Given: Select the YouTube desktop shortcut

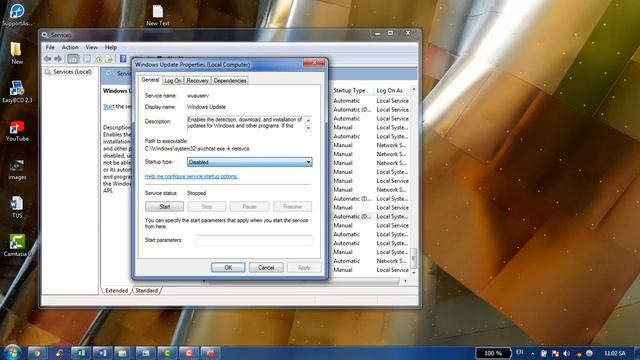Looking at the screenshot, I should click(17, 131).
